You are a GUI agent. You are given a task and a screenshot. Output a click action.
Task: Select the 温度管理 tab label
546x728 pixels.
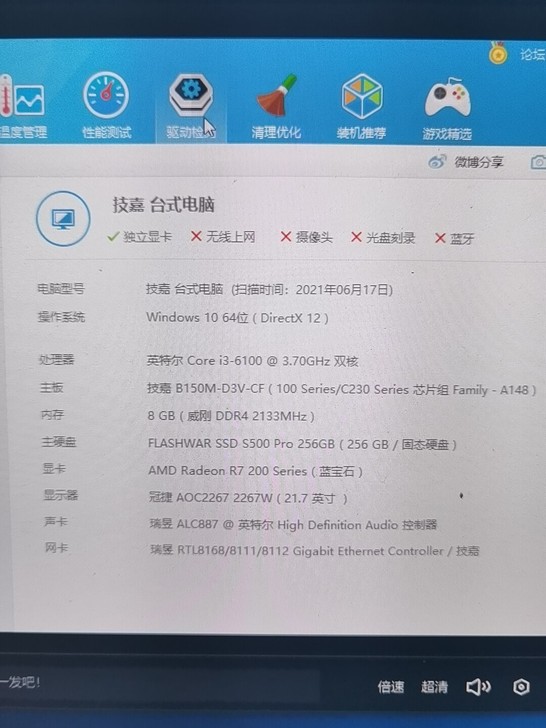pyautogui.click(x=23, y=132)
